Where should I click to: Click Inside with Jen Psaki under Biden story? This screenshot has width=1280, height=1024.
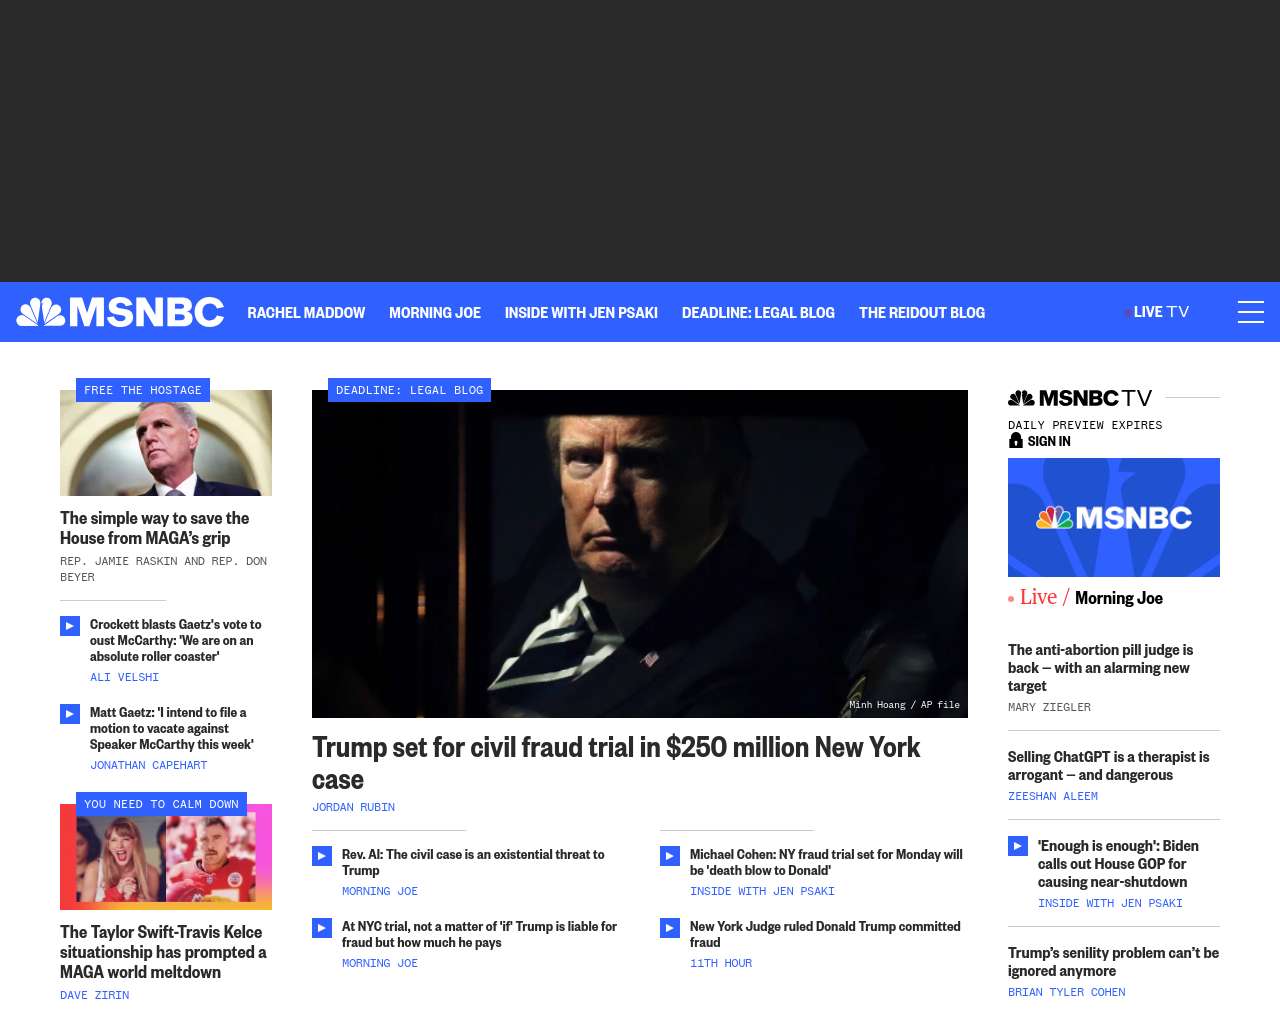point(1110,903)
